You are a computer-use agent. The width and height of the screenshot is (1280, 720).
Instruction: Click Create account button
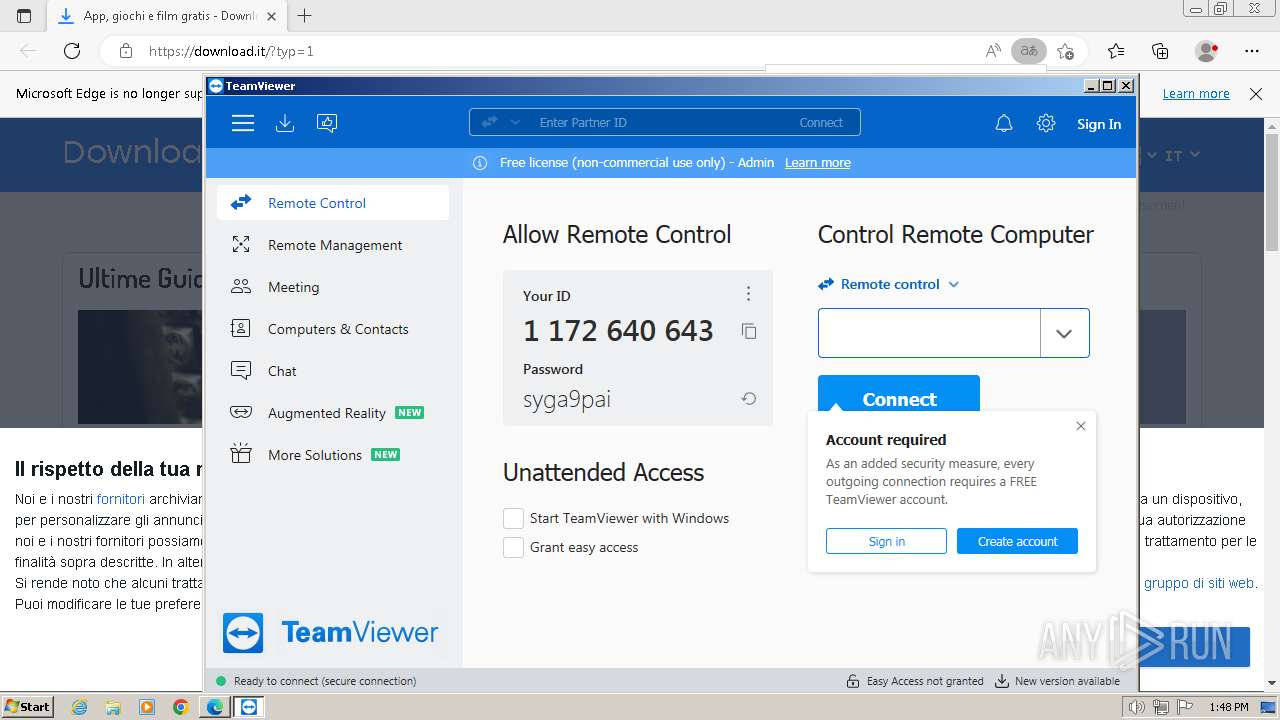pyautogui.click(x=1017, y=541)
